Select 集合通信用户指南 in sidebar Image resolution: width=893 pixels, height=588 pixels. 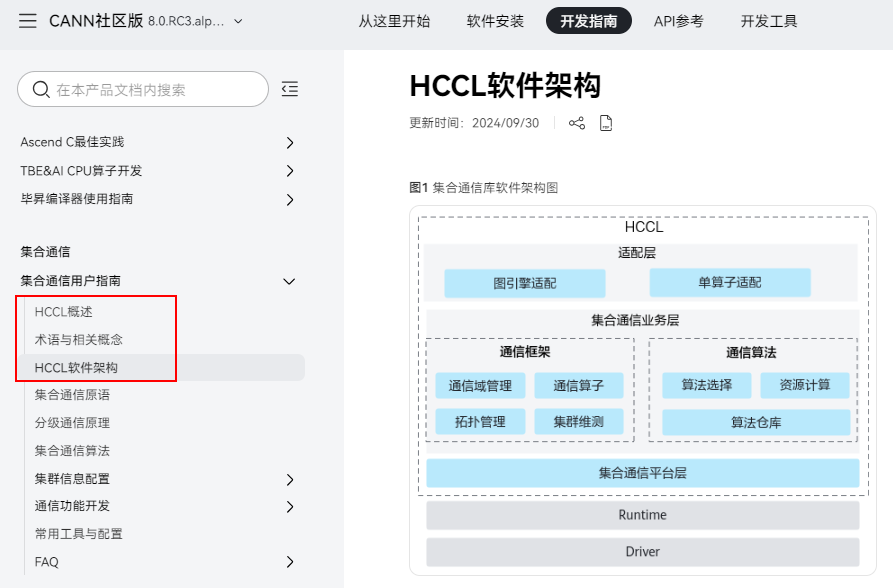click(71, 280)
